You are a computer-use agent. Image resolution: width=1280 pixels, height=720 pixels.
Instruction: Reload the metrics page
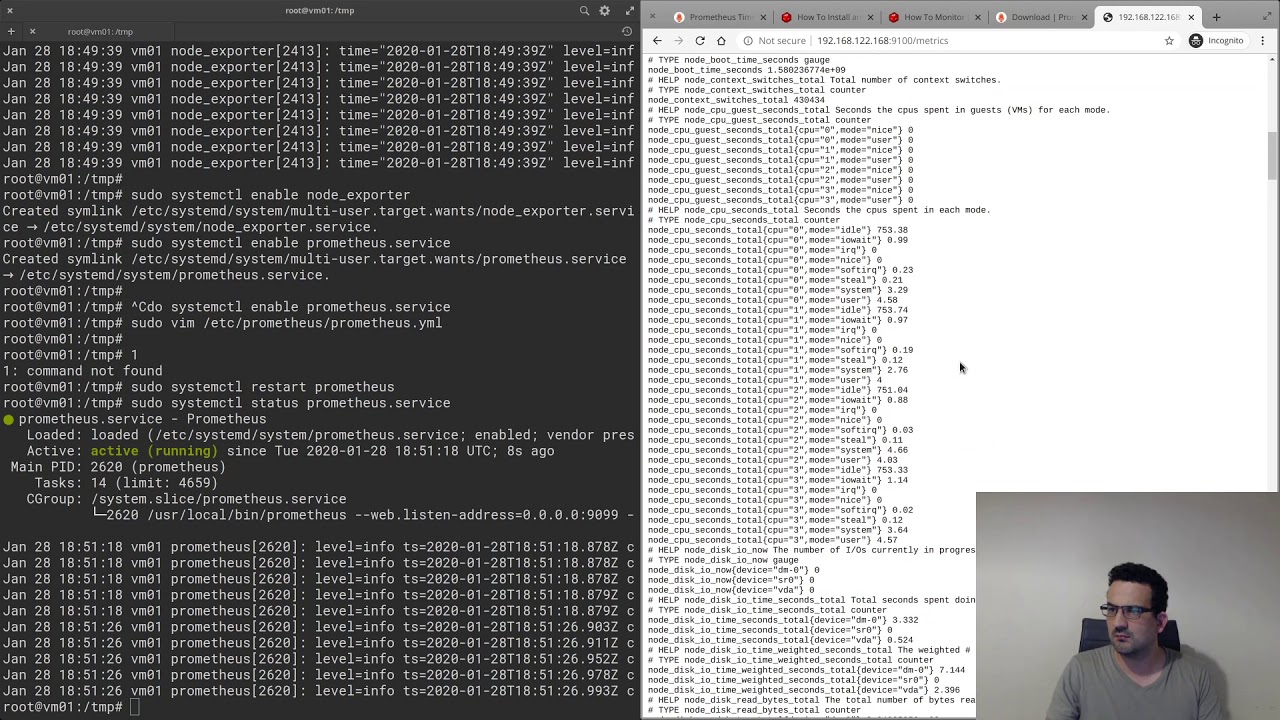(x=700, y=41)
